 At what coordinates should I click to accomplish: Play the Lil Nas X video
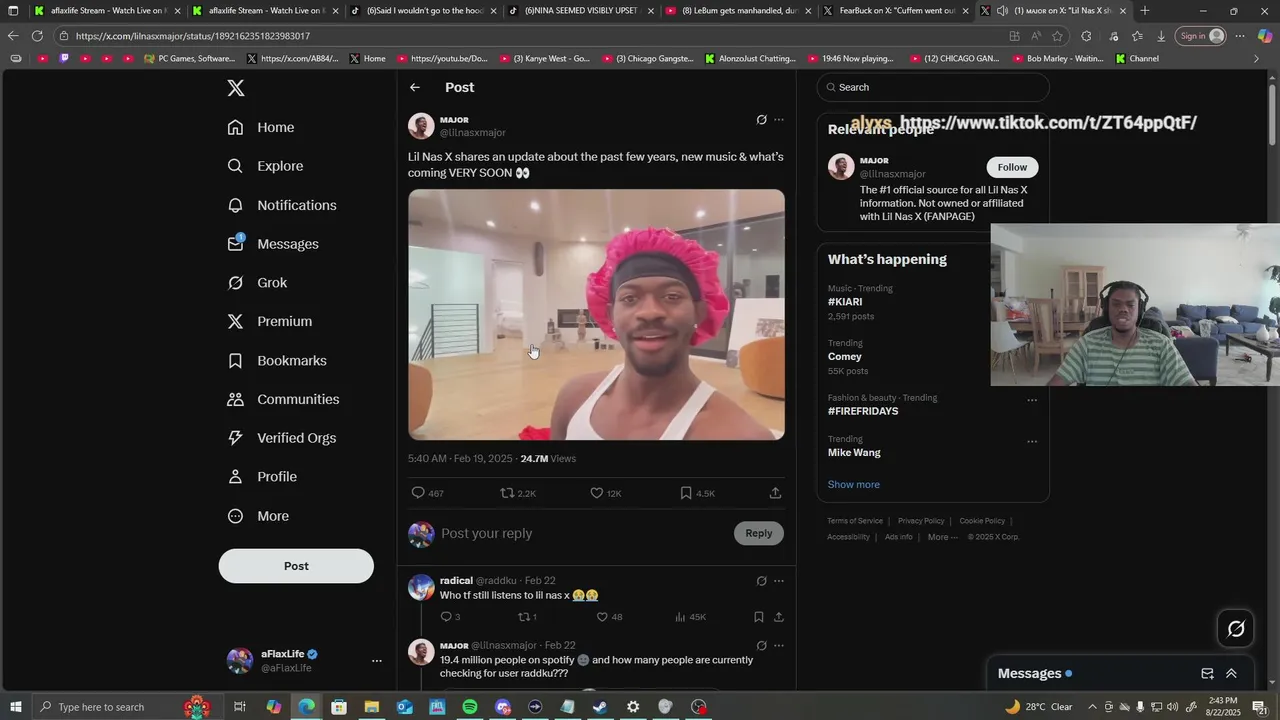[596, 314]
